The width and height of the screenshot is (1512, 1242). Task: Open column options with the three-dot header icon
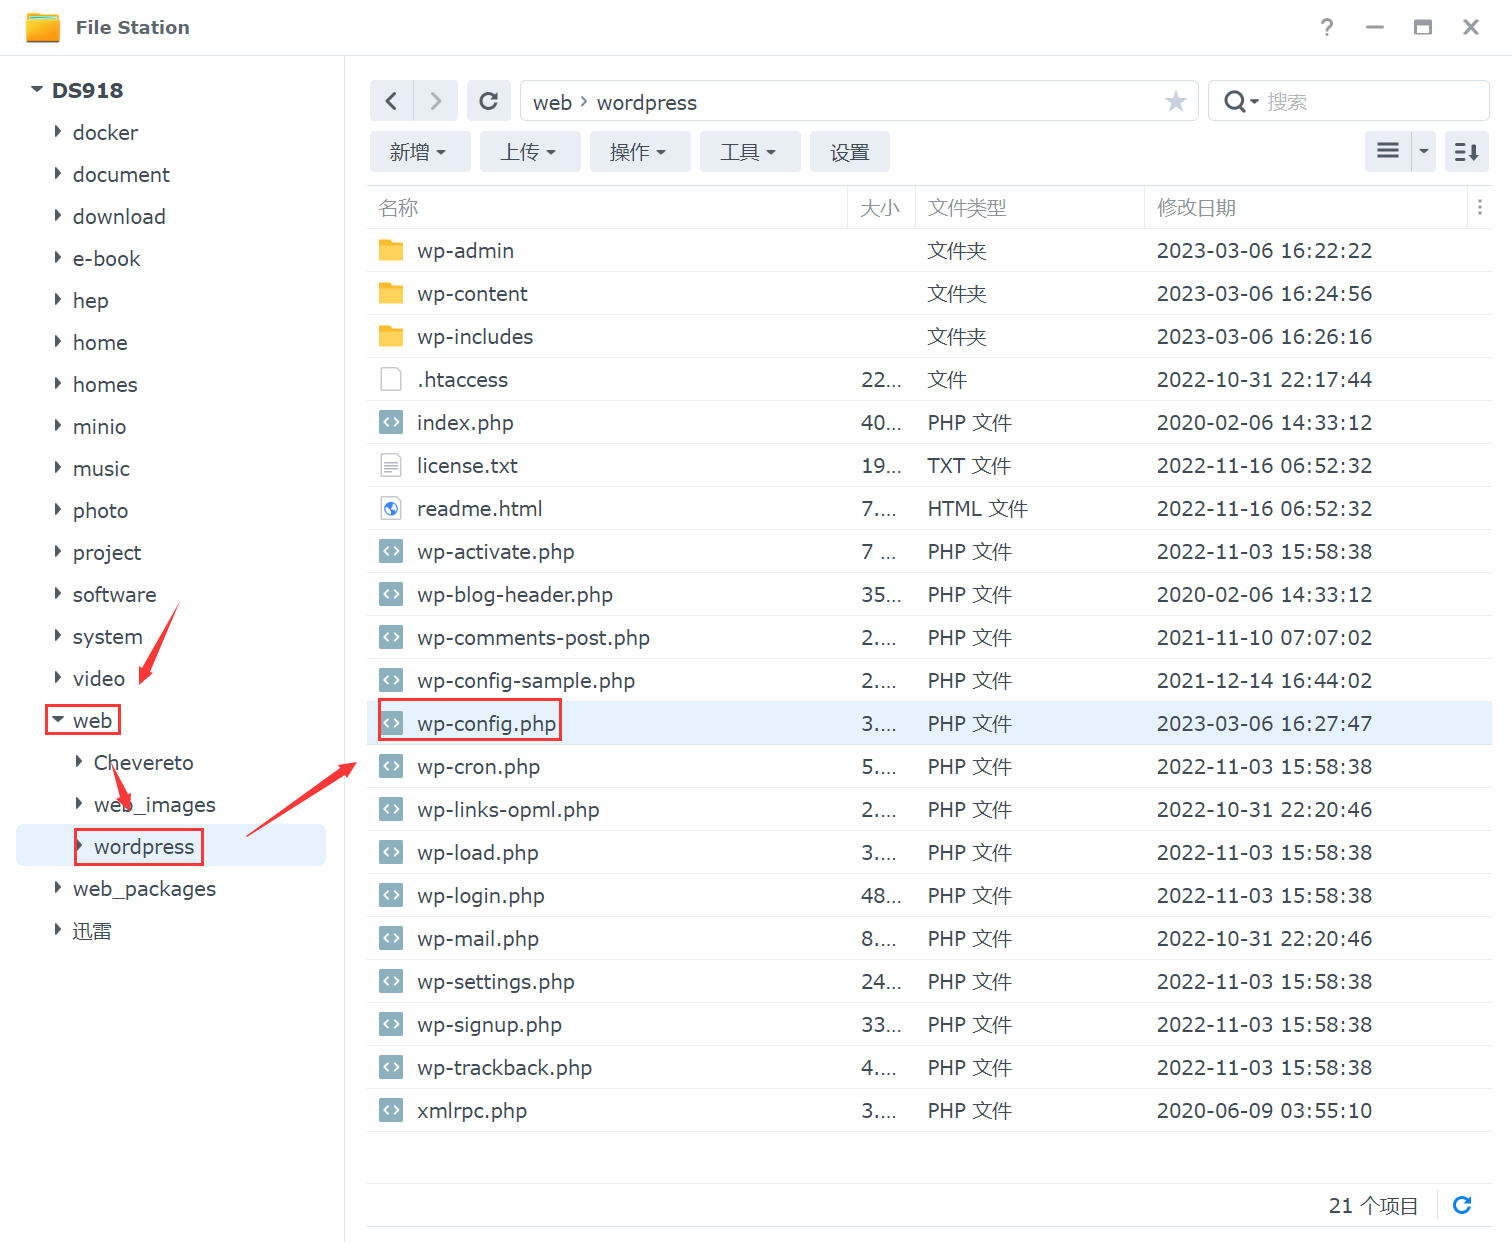1480,207
